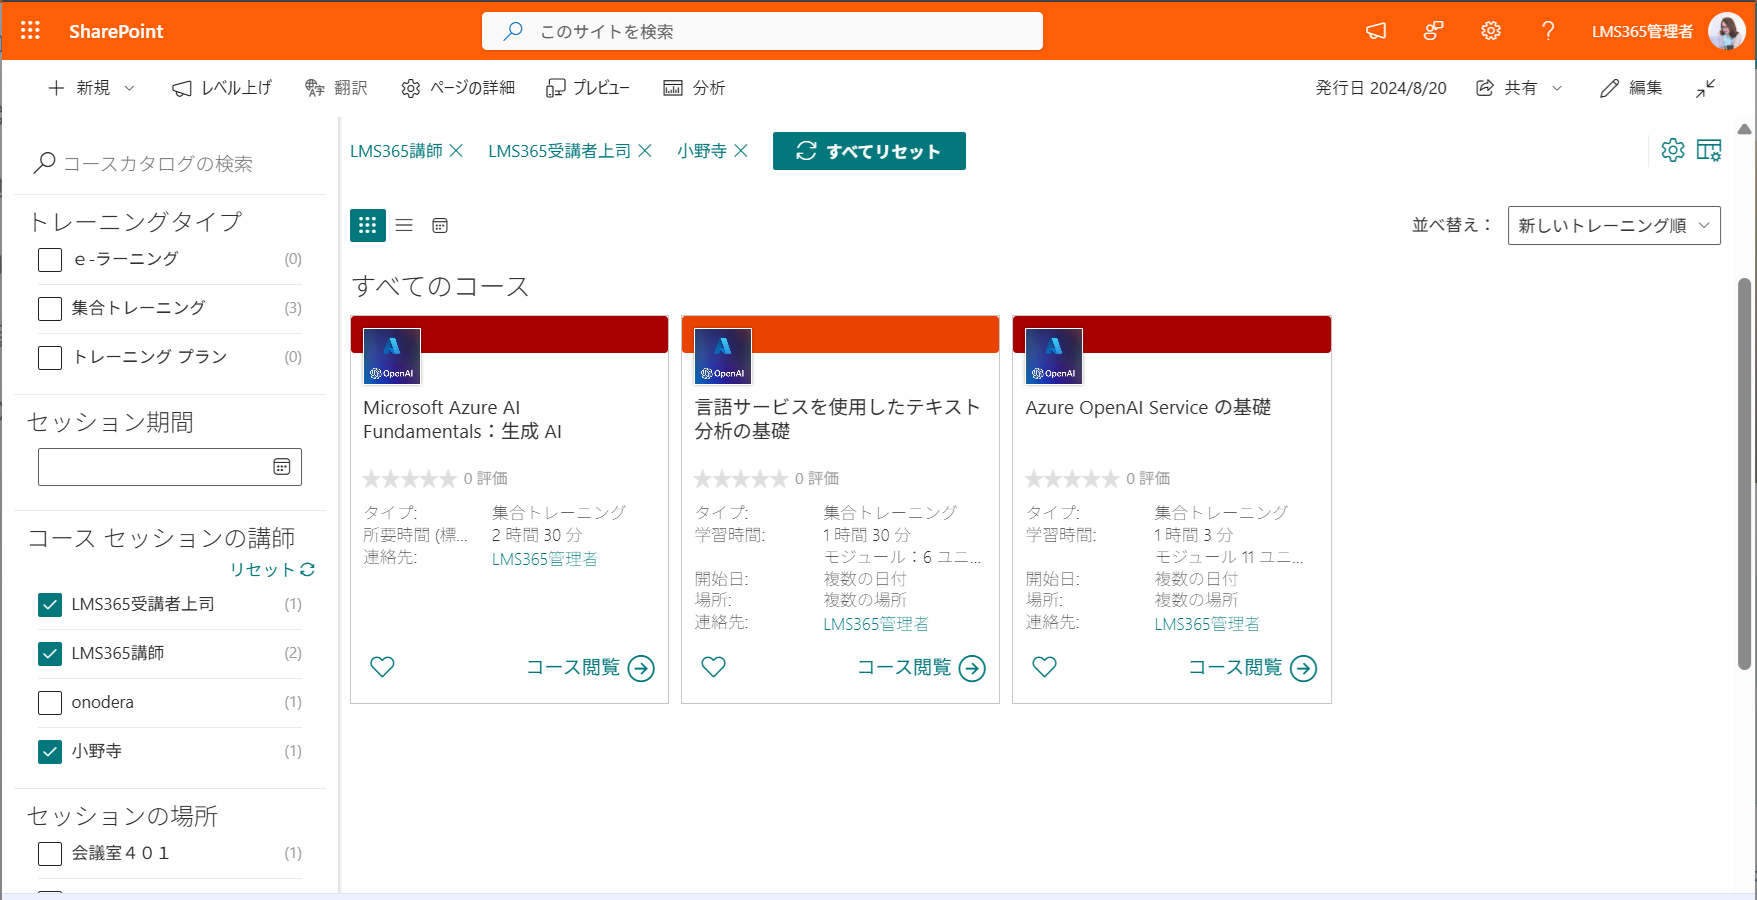The image size is (1757, 900).
Task: Open ページの詳細 page details
Action: pos(458,88)
